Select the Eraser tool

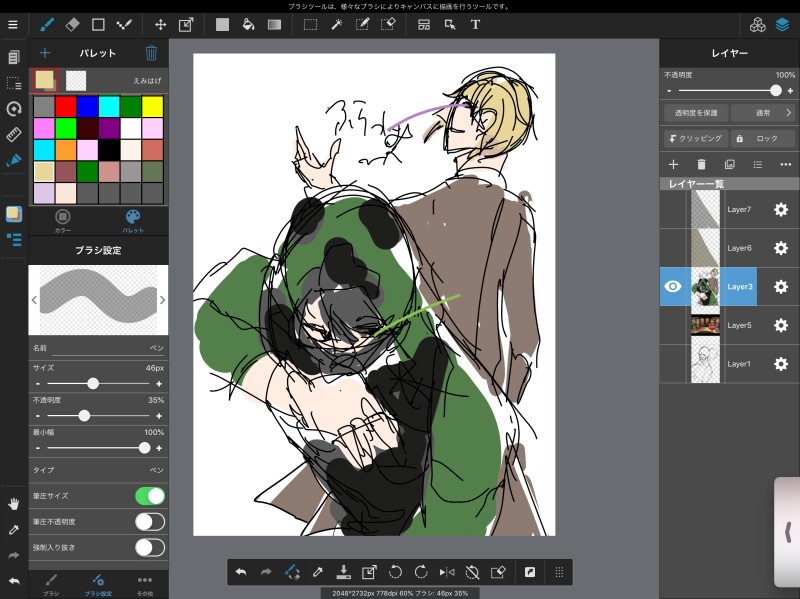72,24
